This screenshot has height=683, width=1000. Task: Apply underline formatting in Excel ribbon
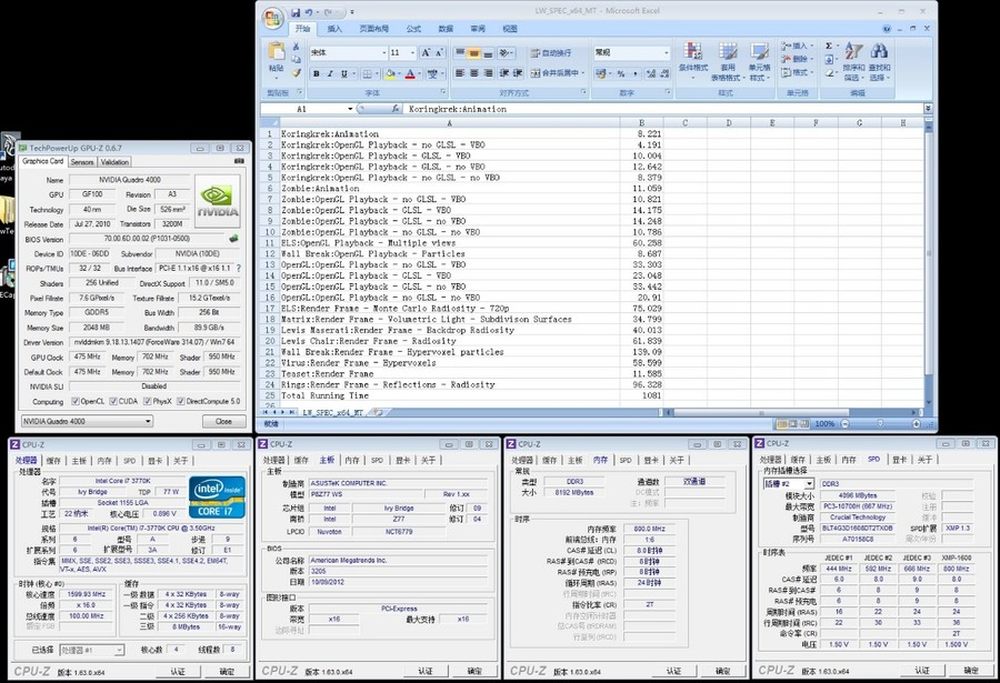(344, 74)
